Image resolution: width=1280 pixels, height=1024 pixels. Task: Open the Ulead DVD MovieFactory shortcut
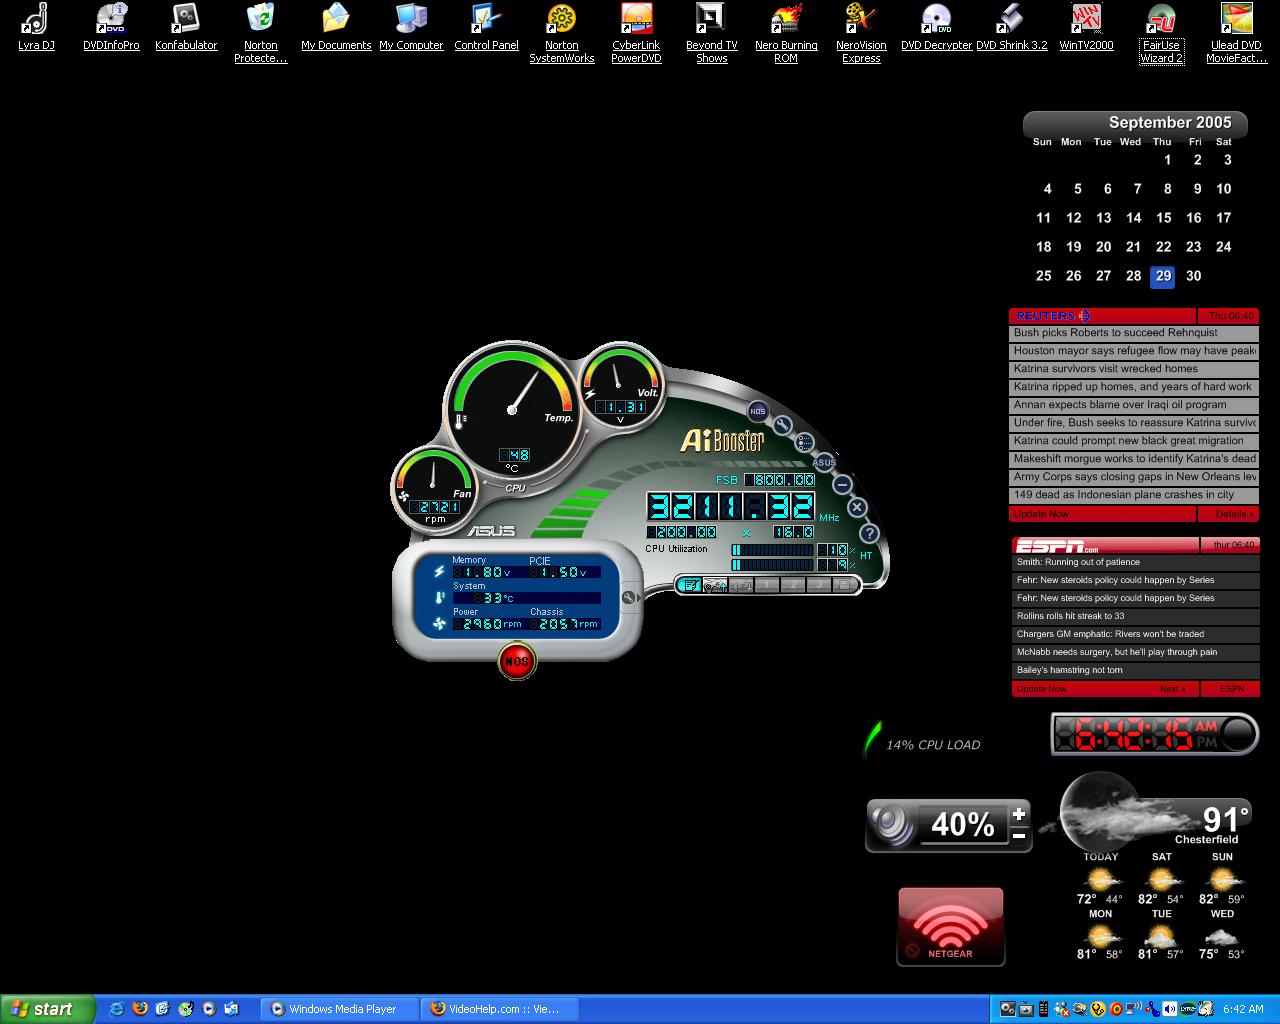point(1236,33)
